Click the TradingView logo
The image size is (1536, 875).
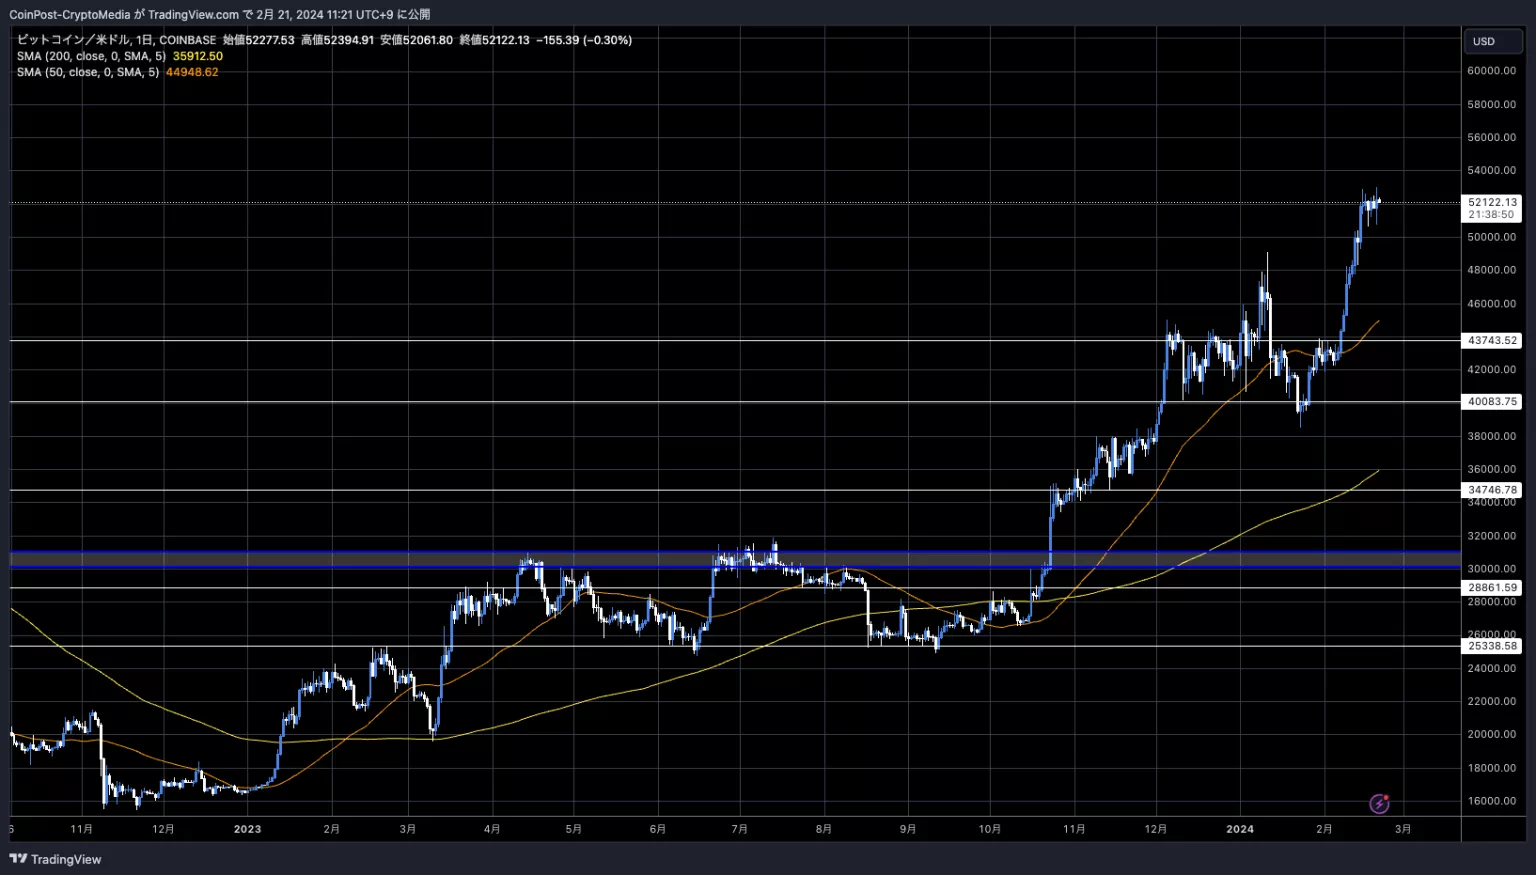tap(56, 859)
